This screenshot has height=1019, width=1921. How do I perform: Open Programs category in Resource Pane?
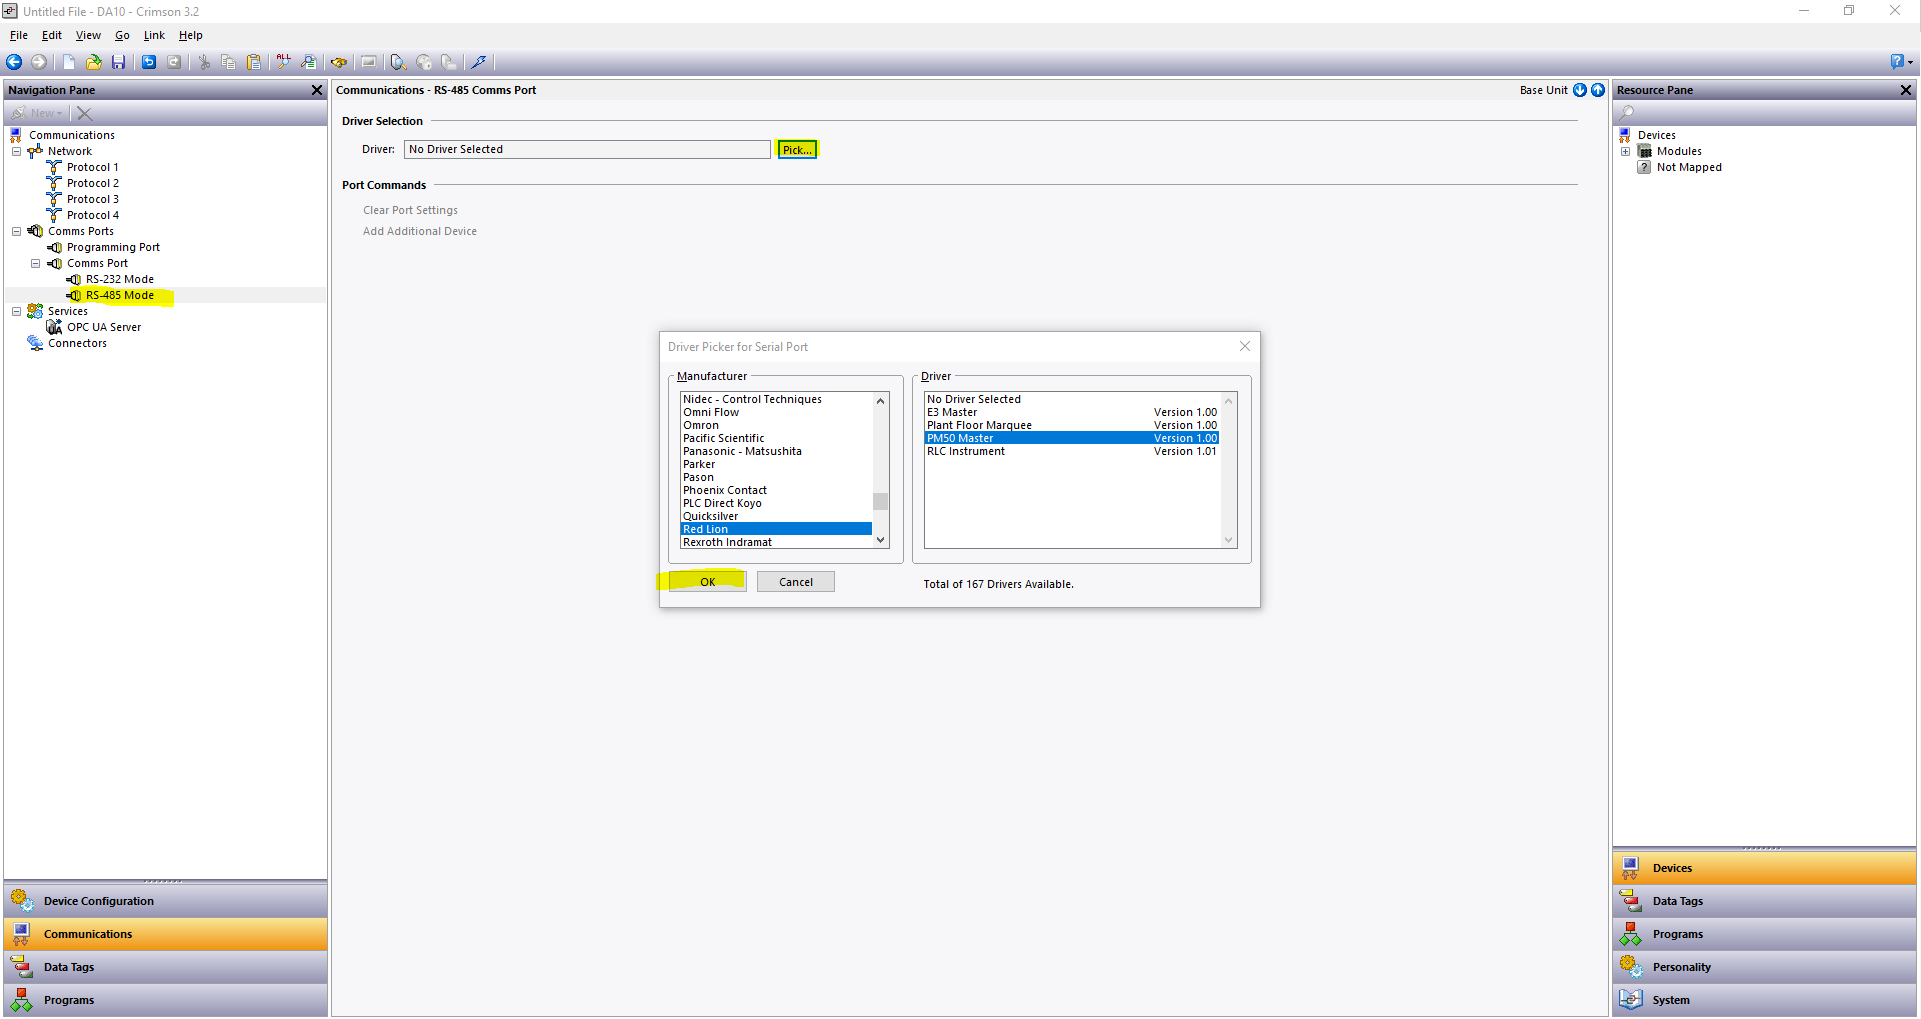1764,934
